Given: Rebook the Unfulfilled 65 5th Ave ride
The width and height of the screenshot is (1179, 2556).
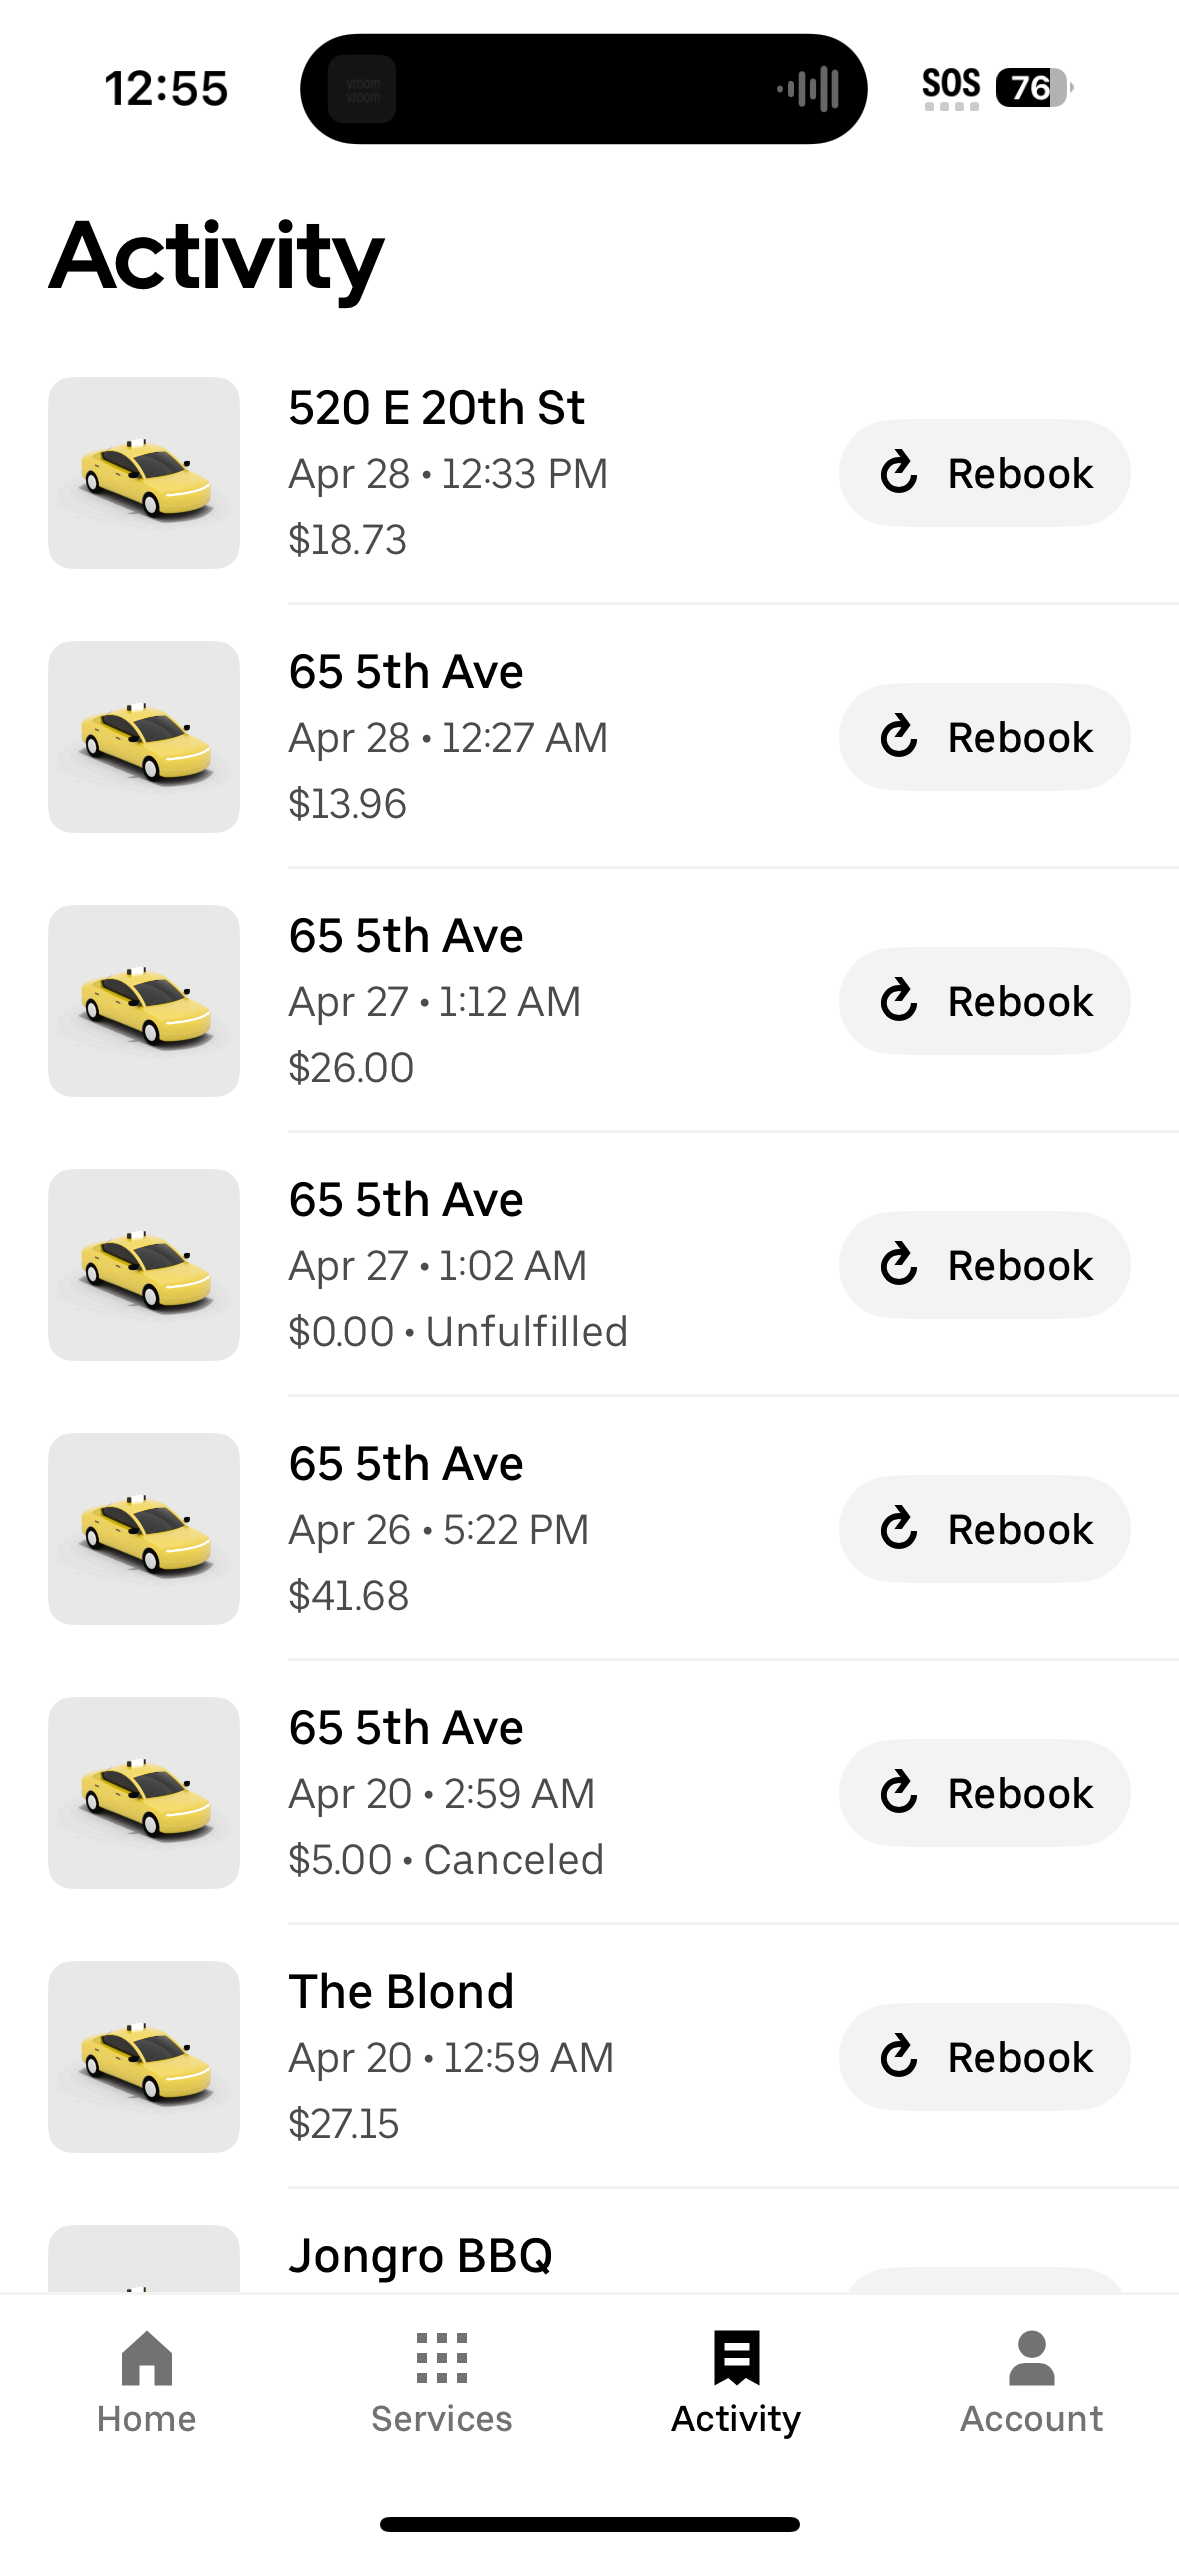Looking at the screenshot, I should click(984, 1265).
